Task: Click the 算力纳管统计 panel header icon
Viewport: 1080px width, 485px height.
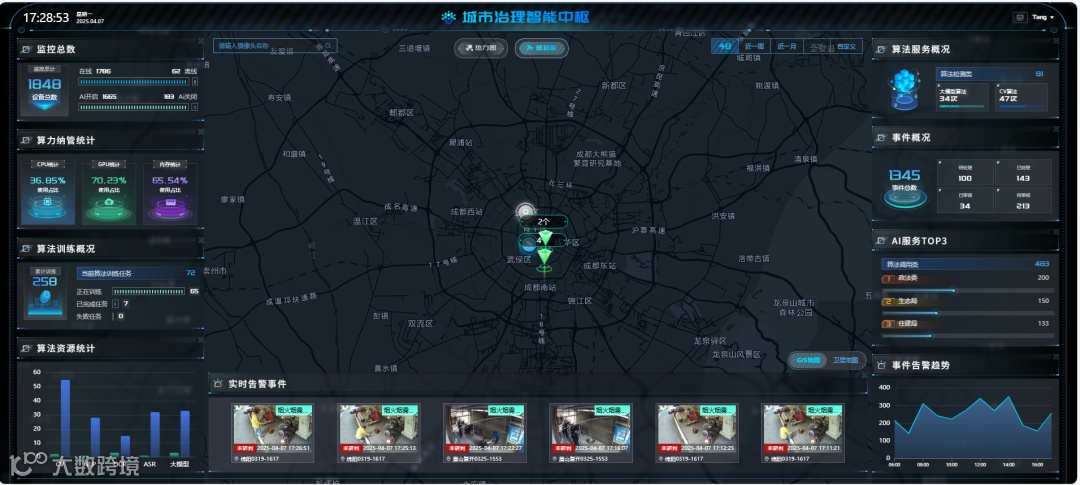Action: (x=27, y=141)
